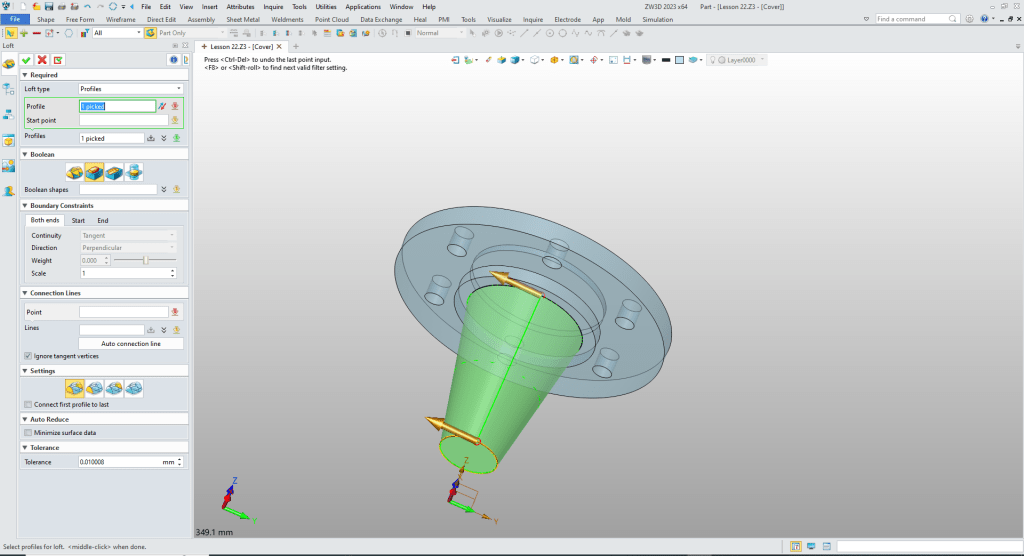The width and height of the screenshot is (1024, 556).
Task: Enable Minimize surface data checkbox
Action: [x=27, y=432]
